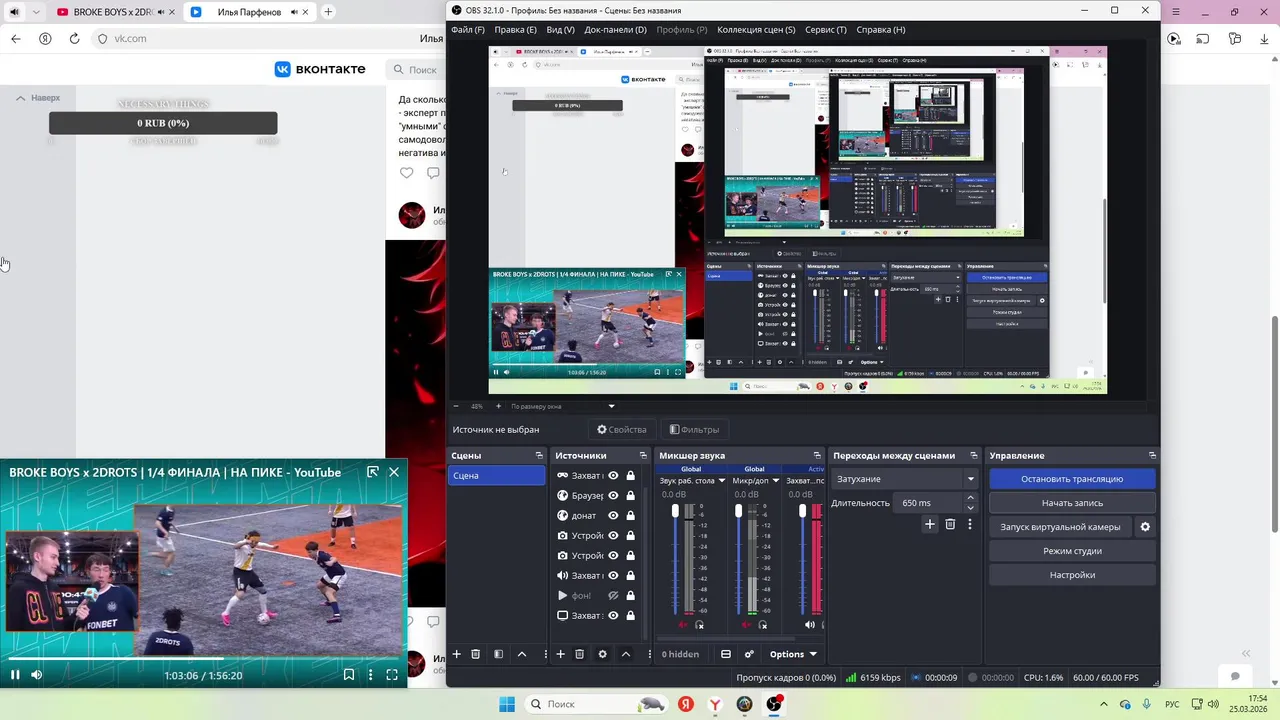1280x720 pixels.
Task: Switch the audio mixer layout icon
Action: (x=726, y=654)
